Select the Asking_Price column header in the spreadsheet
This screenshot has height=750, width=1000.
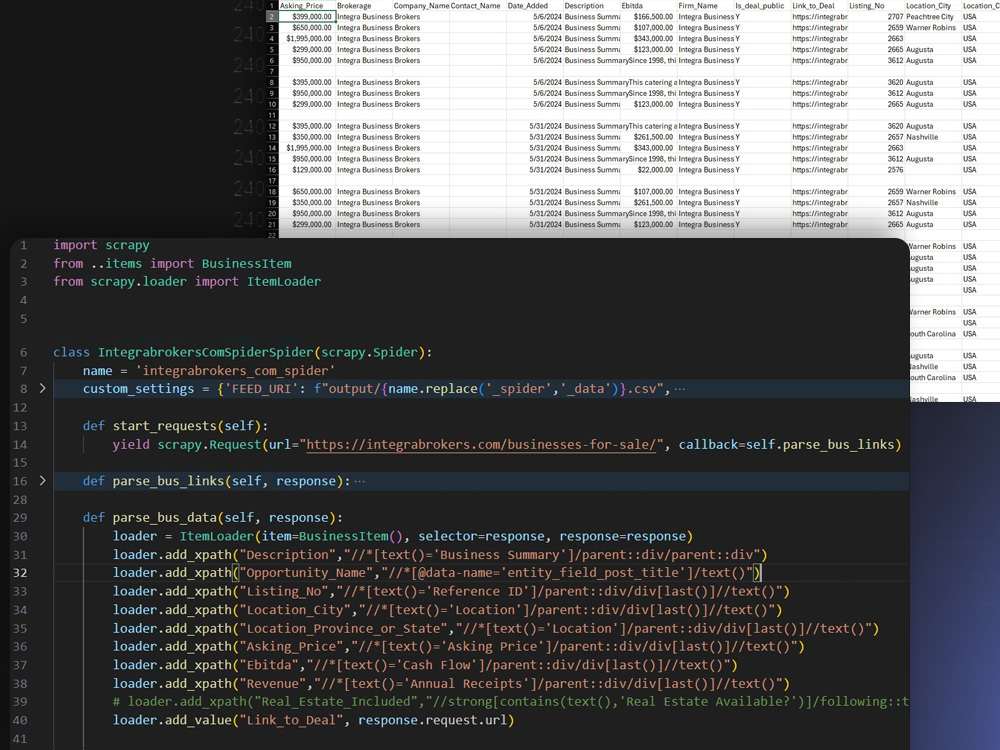[x=307, y=5]
